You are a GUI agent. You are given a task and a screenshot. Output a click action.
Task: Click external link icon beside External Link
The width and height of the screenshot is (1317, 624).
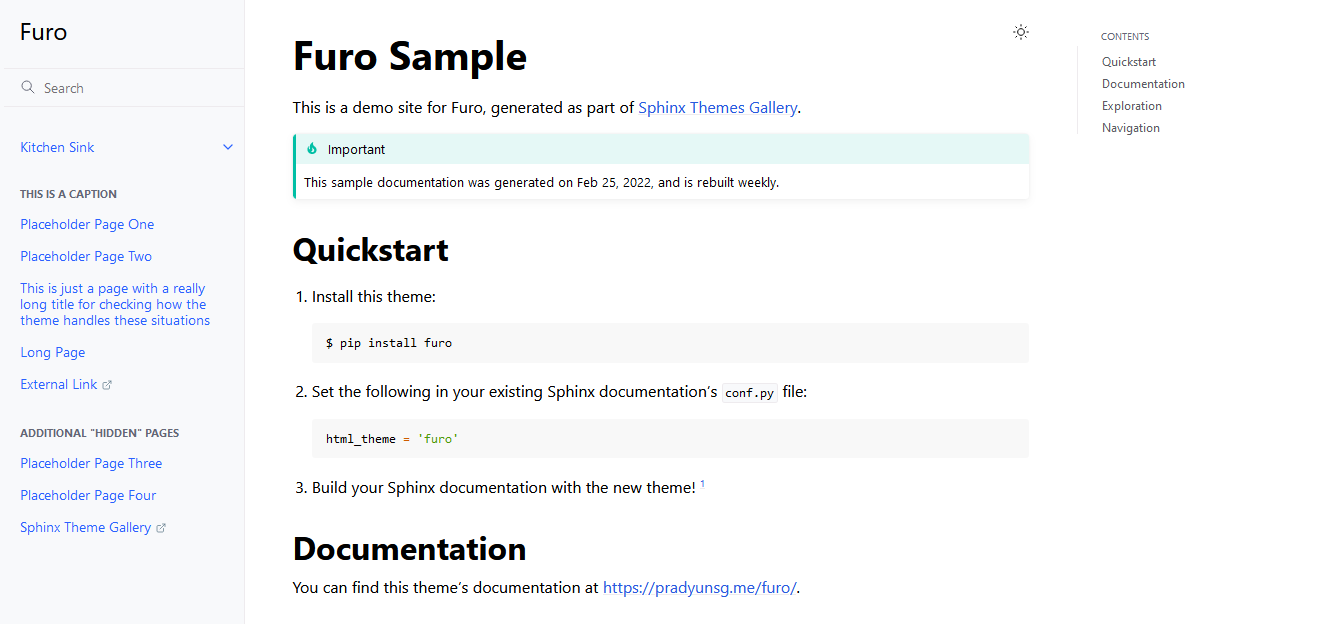coord(108,385)
